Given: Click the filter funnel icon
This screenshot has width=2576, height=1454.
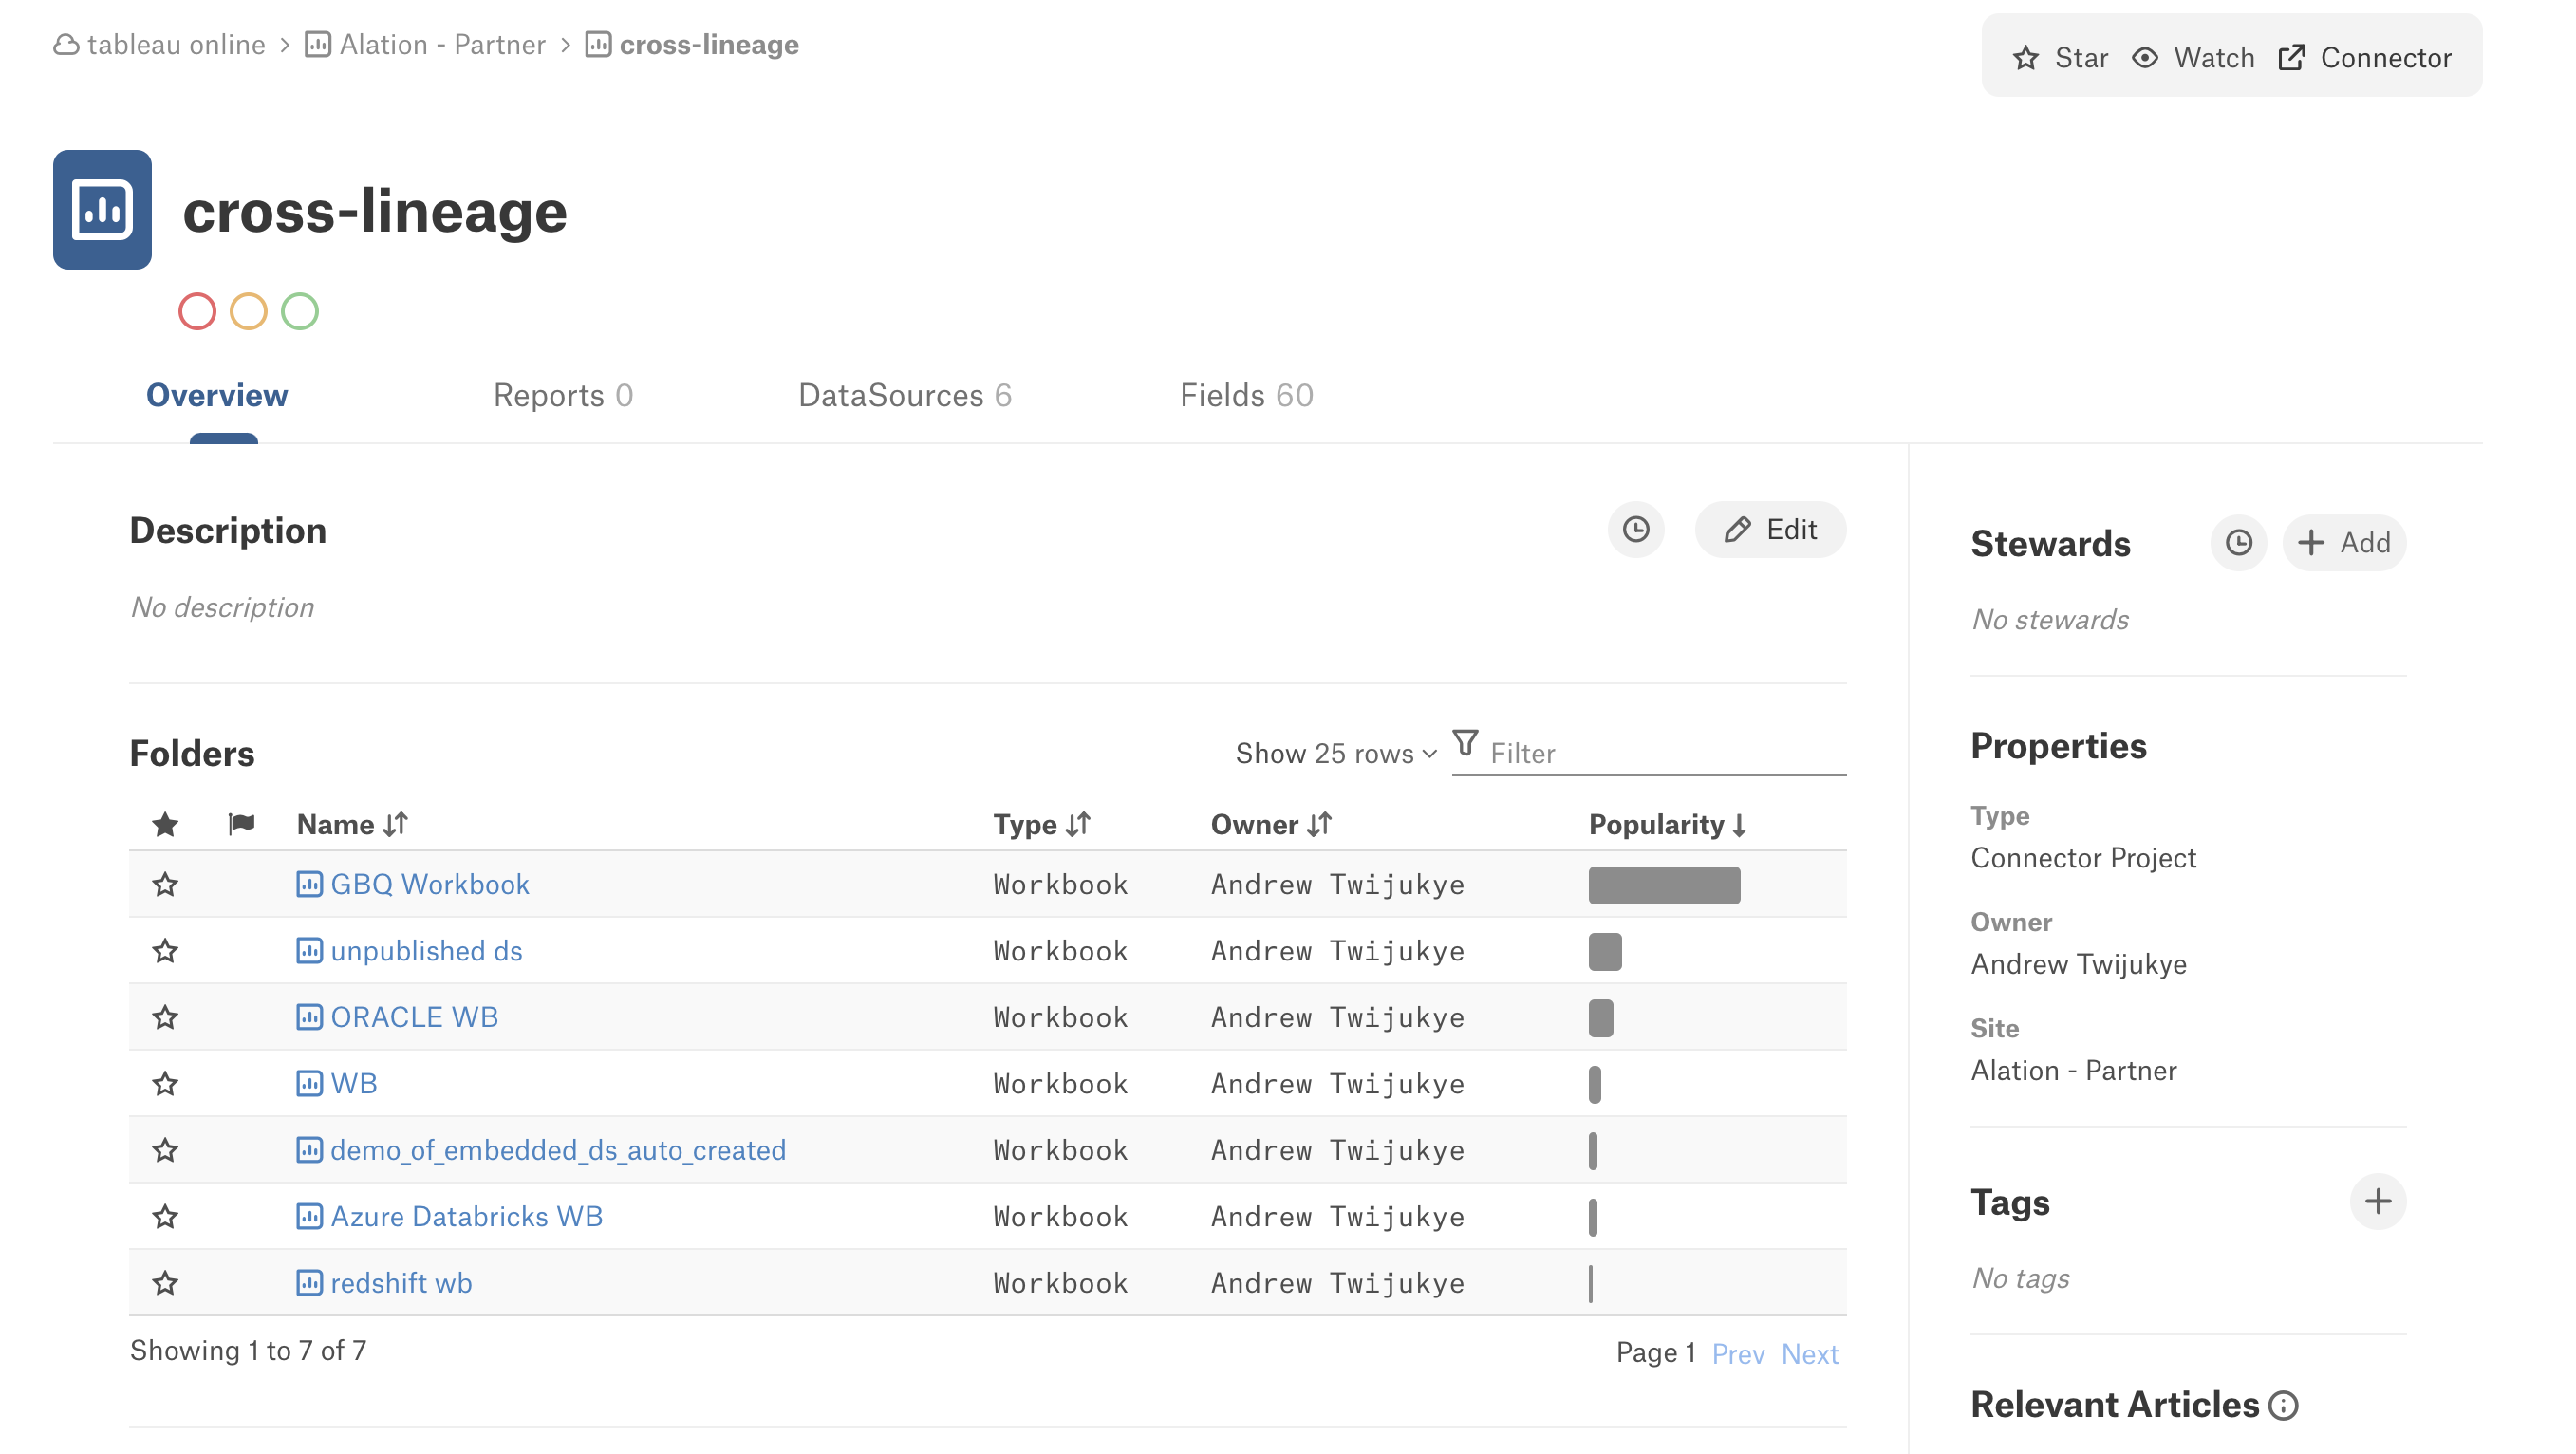Looking at the screenshot, I should click(x=1465, y=743).
